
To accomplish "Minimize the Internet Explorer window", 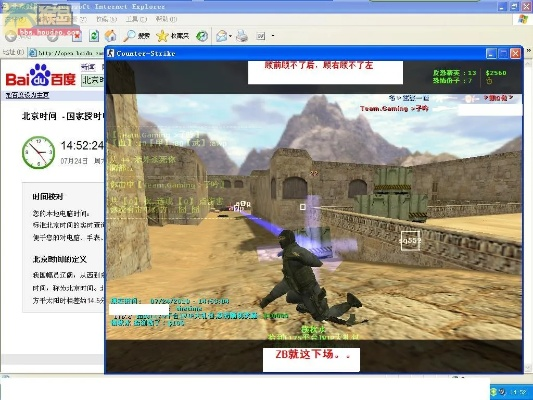I will (x=502, y=6).
